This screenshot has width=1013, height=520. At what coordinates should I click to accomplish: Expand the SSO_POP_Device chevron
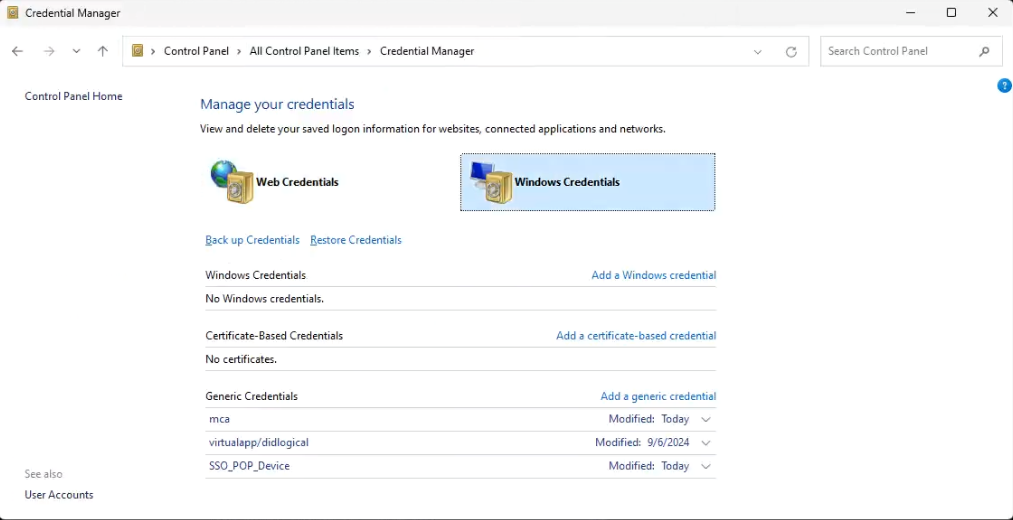tap(705, 466)
